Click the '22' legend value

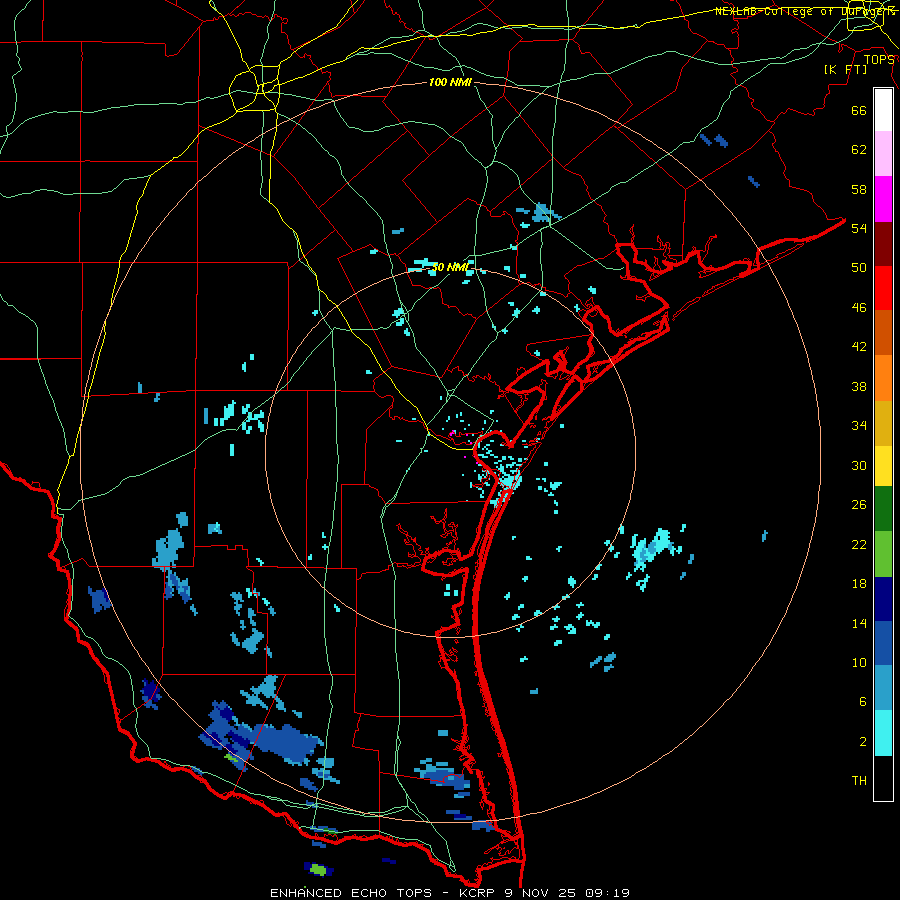pos(859,544)
